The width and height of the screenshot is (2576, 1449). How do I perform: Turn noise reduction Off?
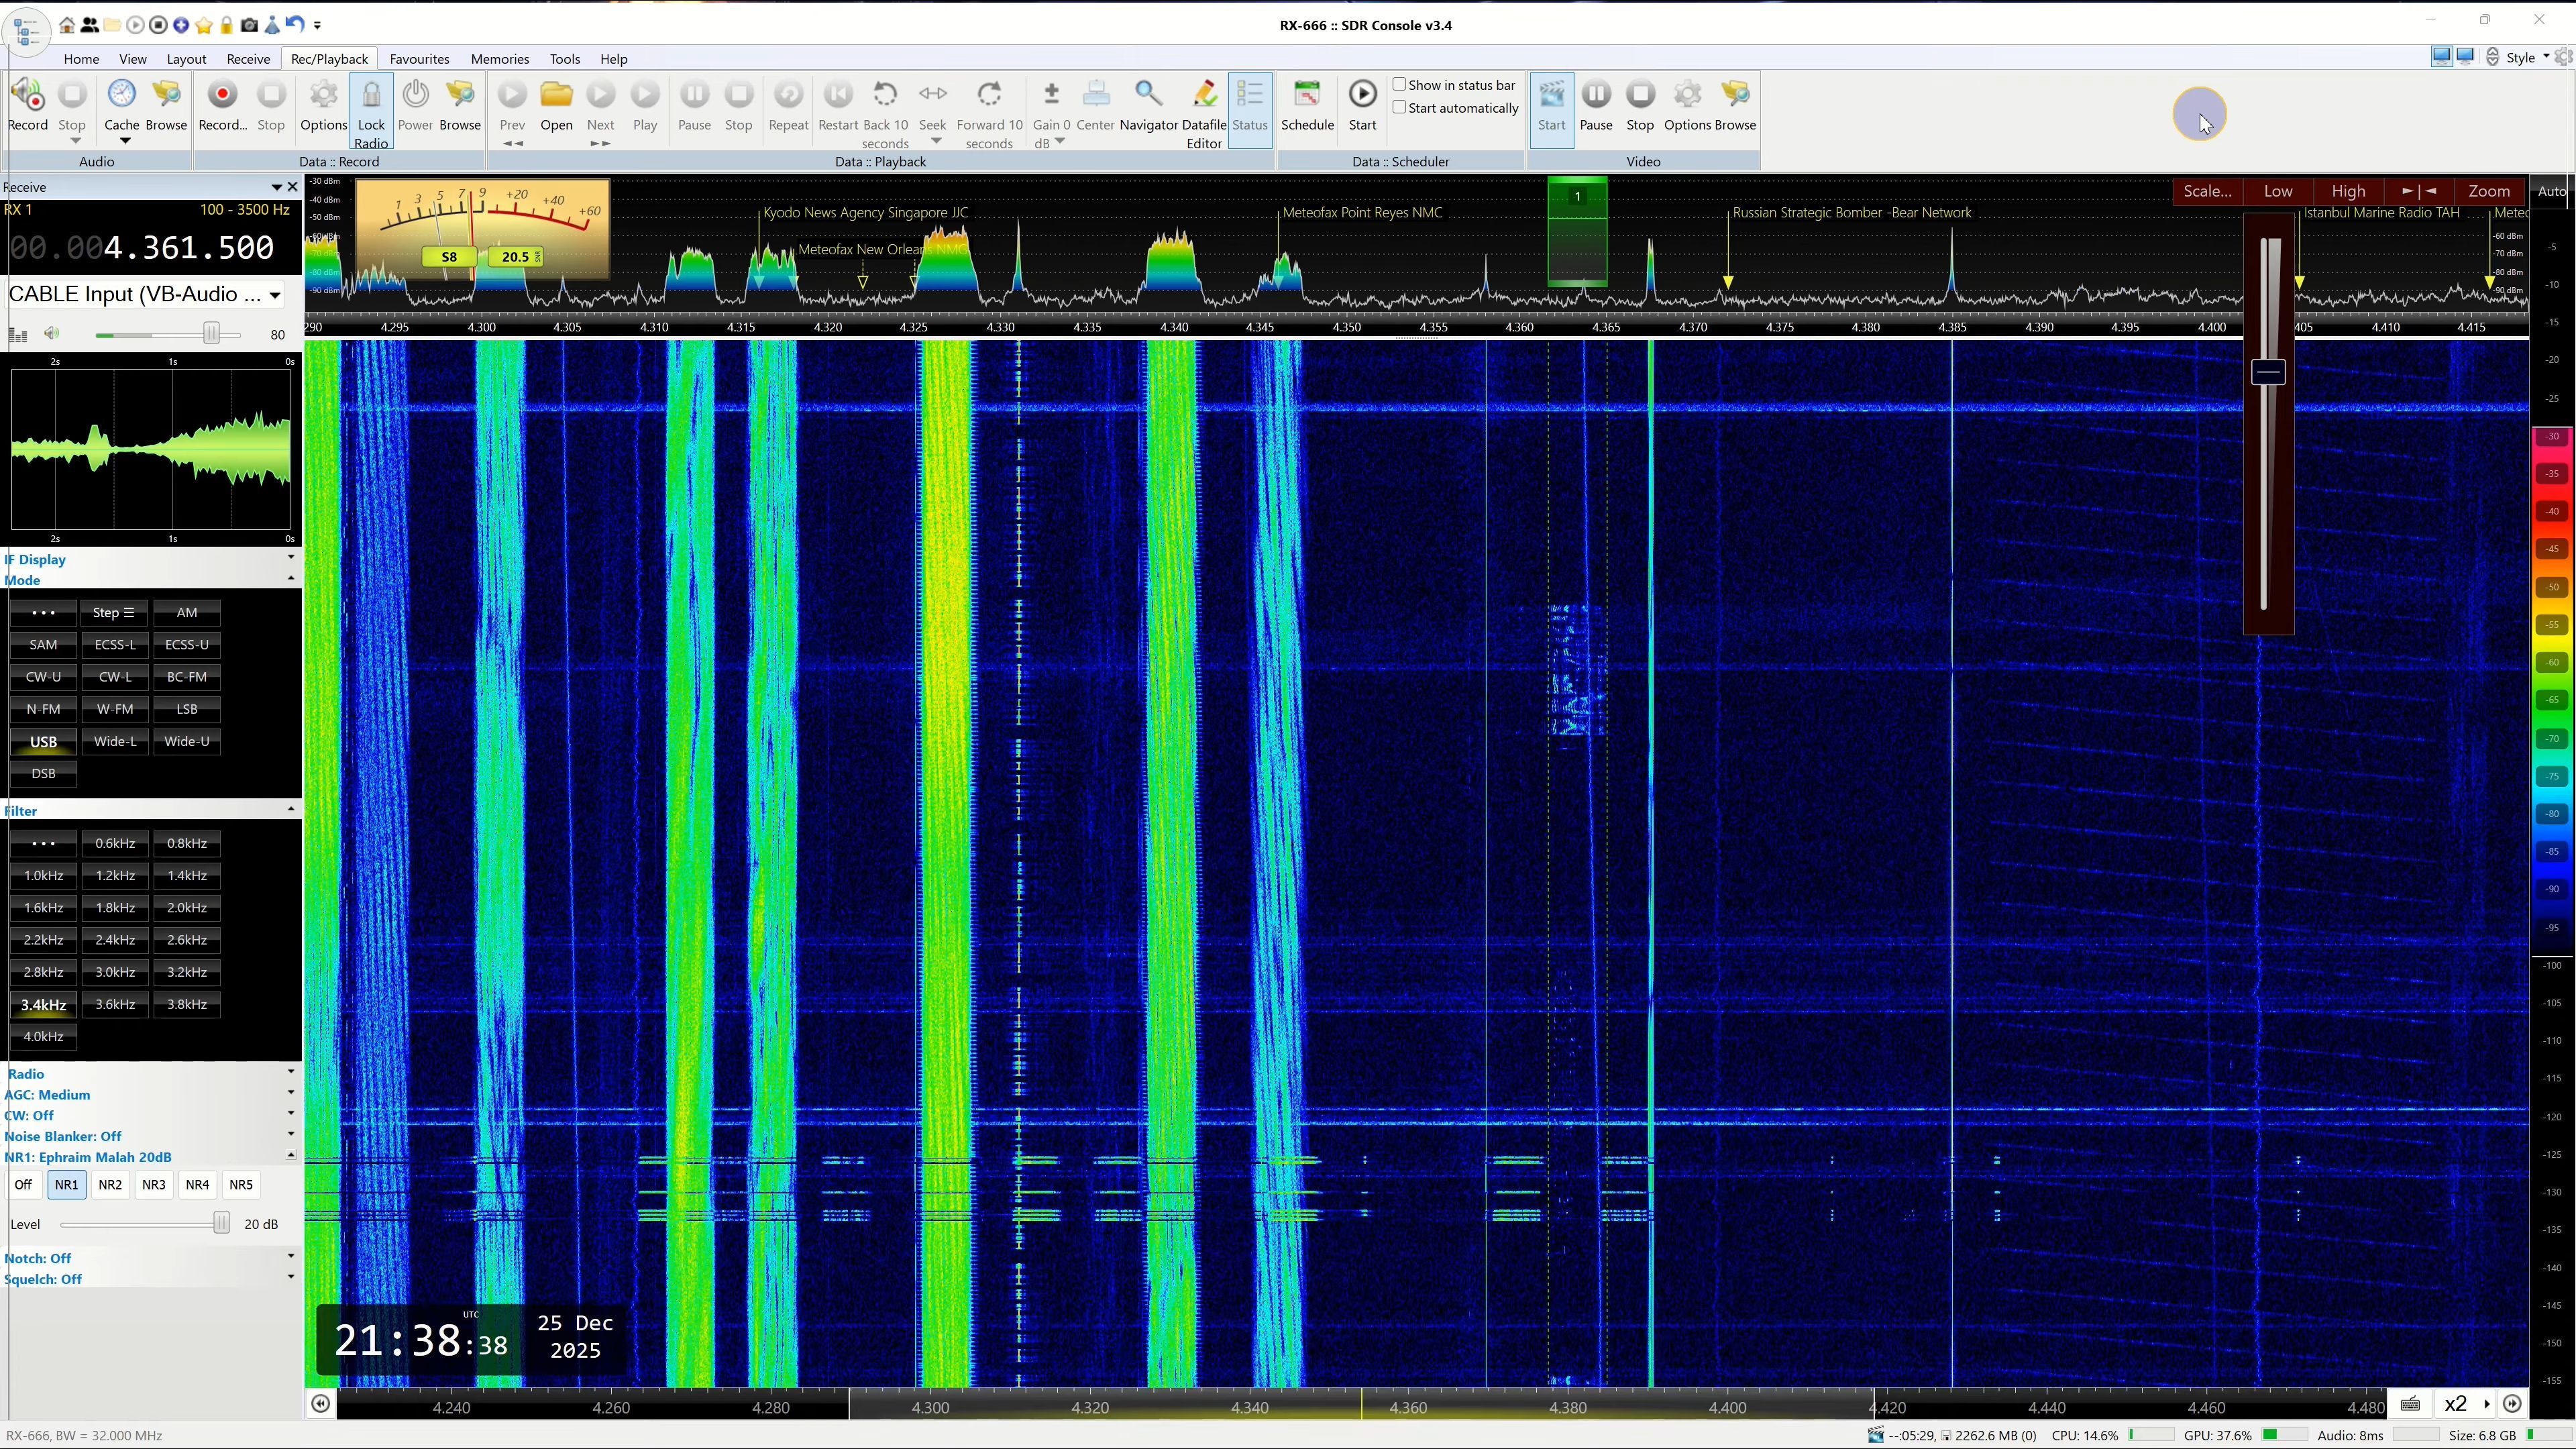pyautogui.click(x=23, y=1185)
